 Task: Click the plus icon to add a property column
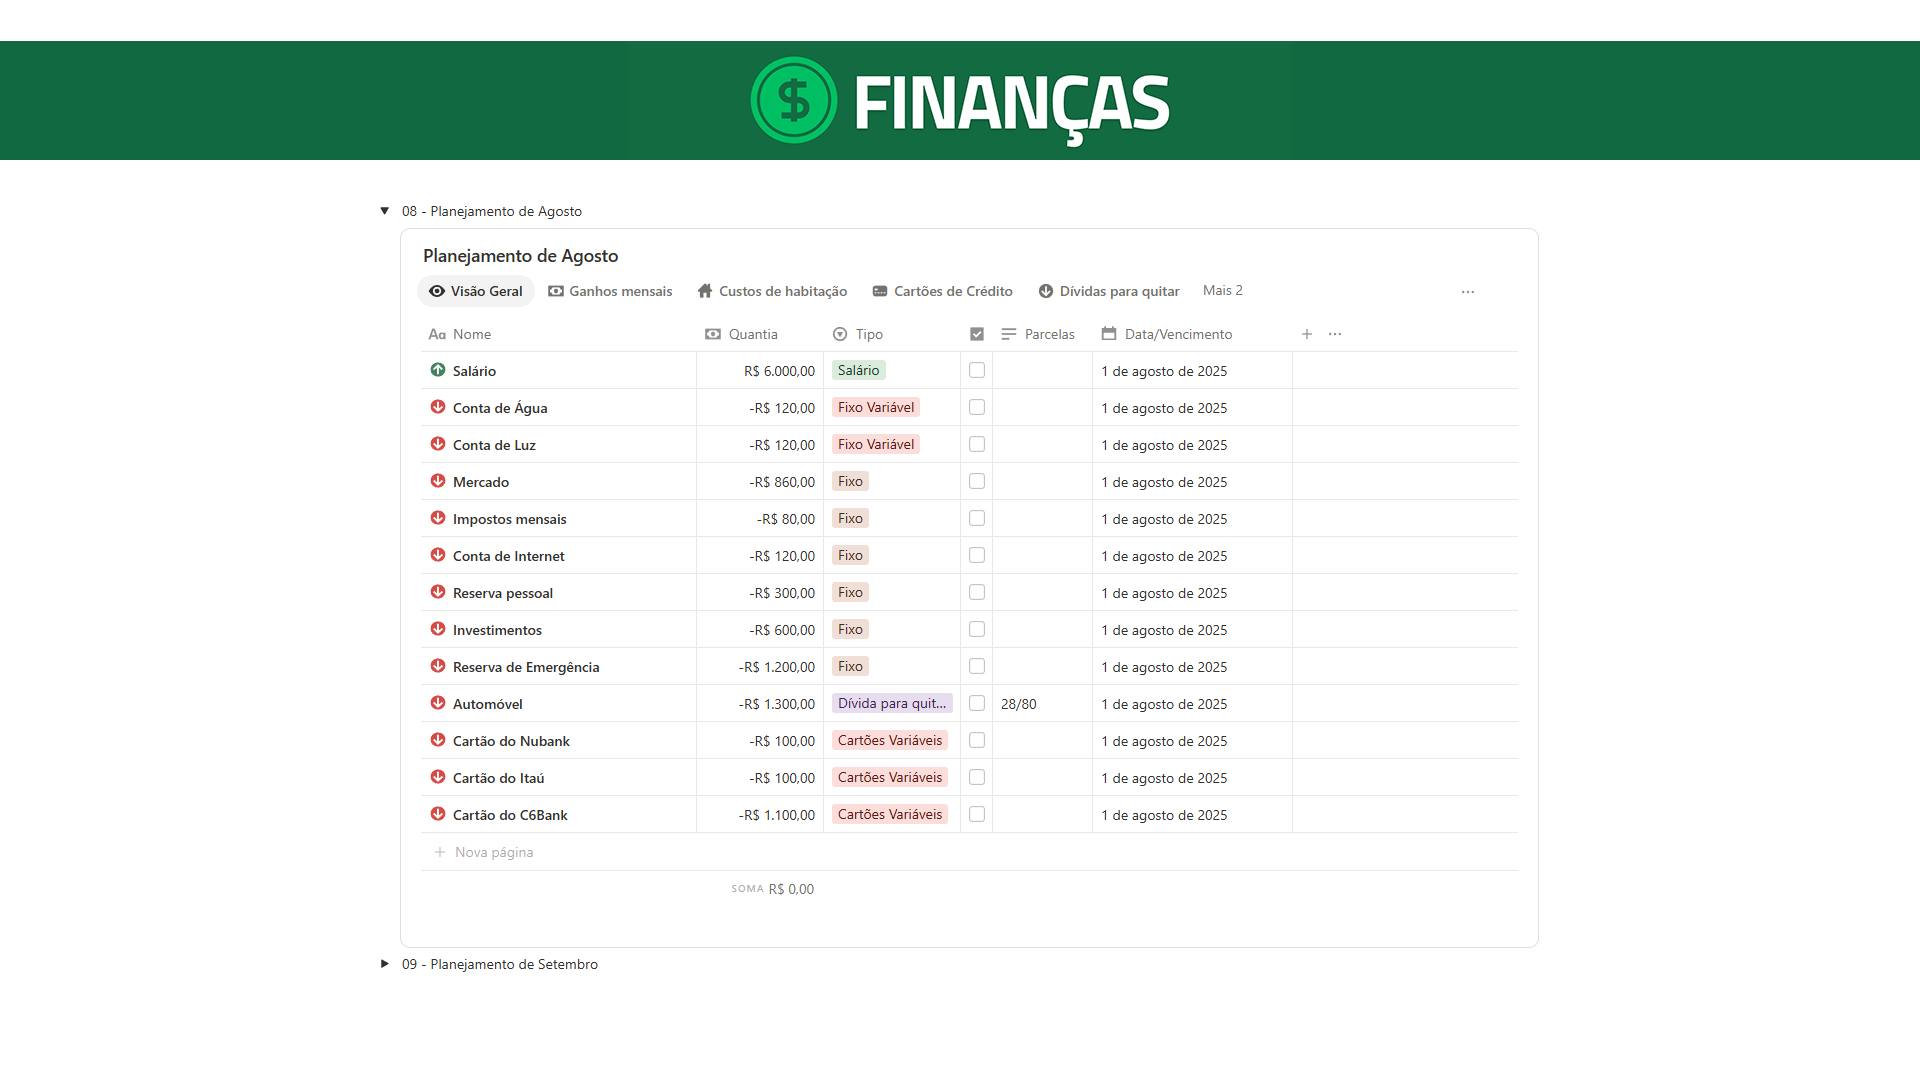[x=1307, y=334]
